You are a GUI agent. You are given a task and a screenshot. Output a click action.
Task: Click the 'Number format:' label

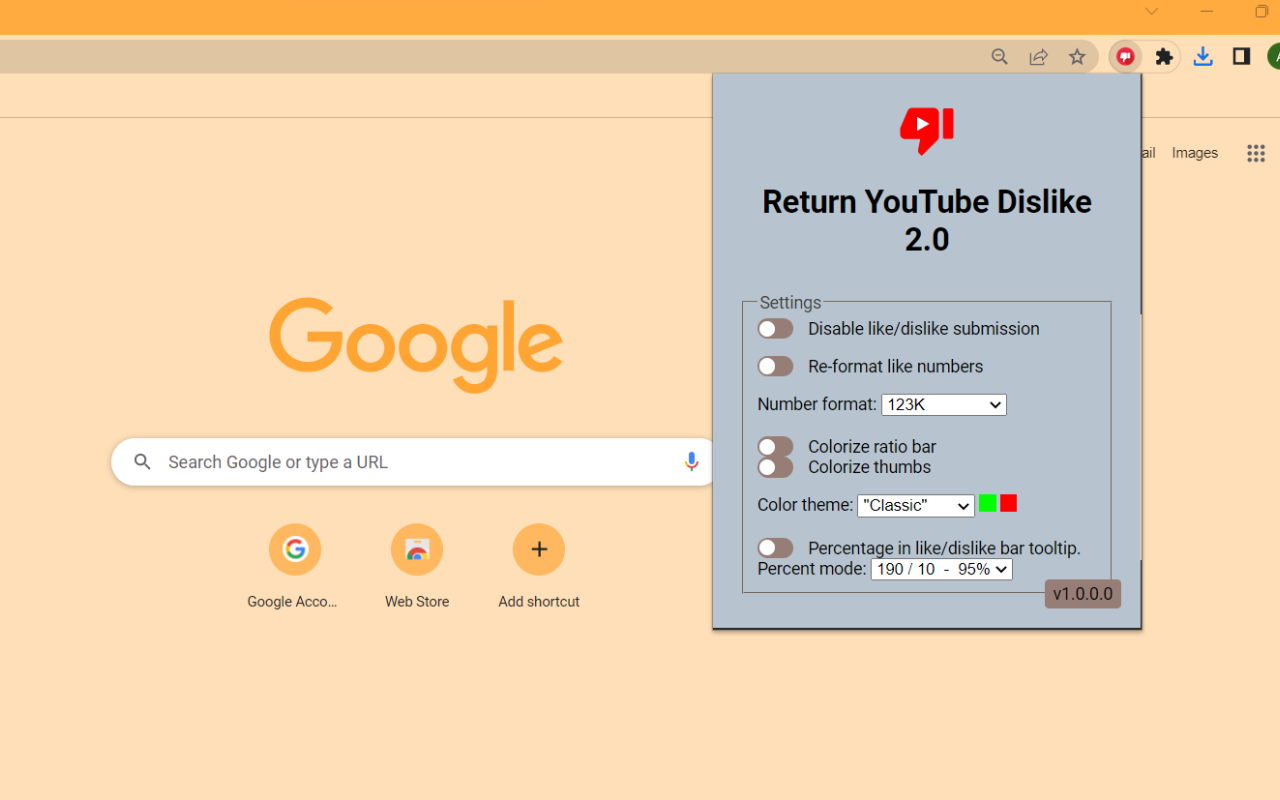click(817, 405)
